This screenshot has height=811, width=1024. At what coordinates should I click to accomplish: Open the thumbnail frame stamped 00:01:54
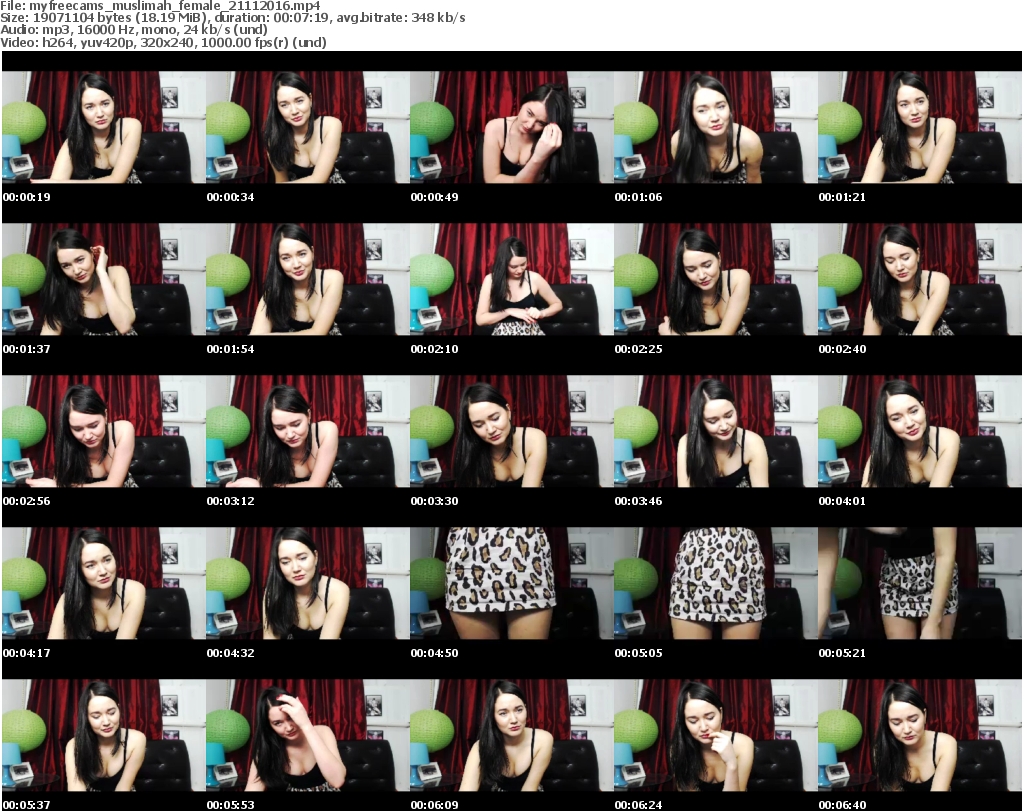tap(308, 279)
